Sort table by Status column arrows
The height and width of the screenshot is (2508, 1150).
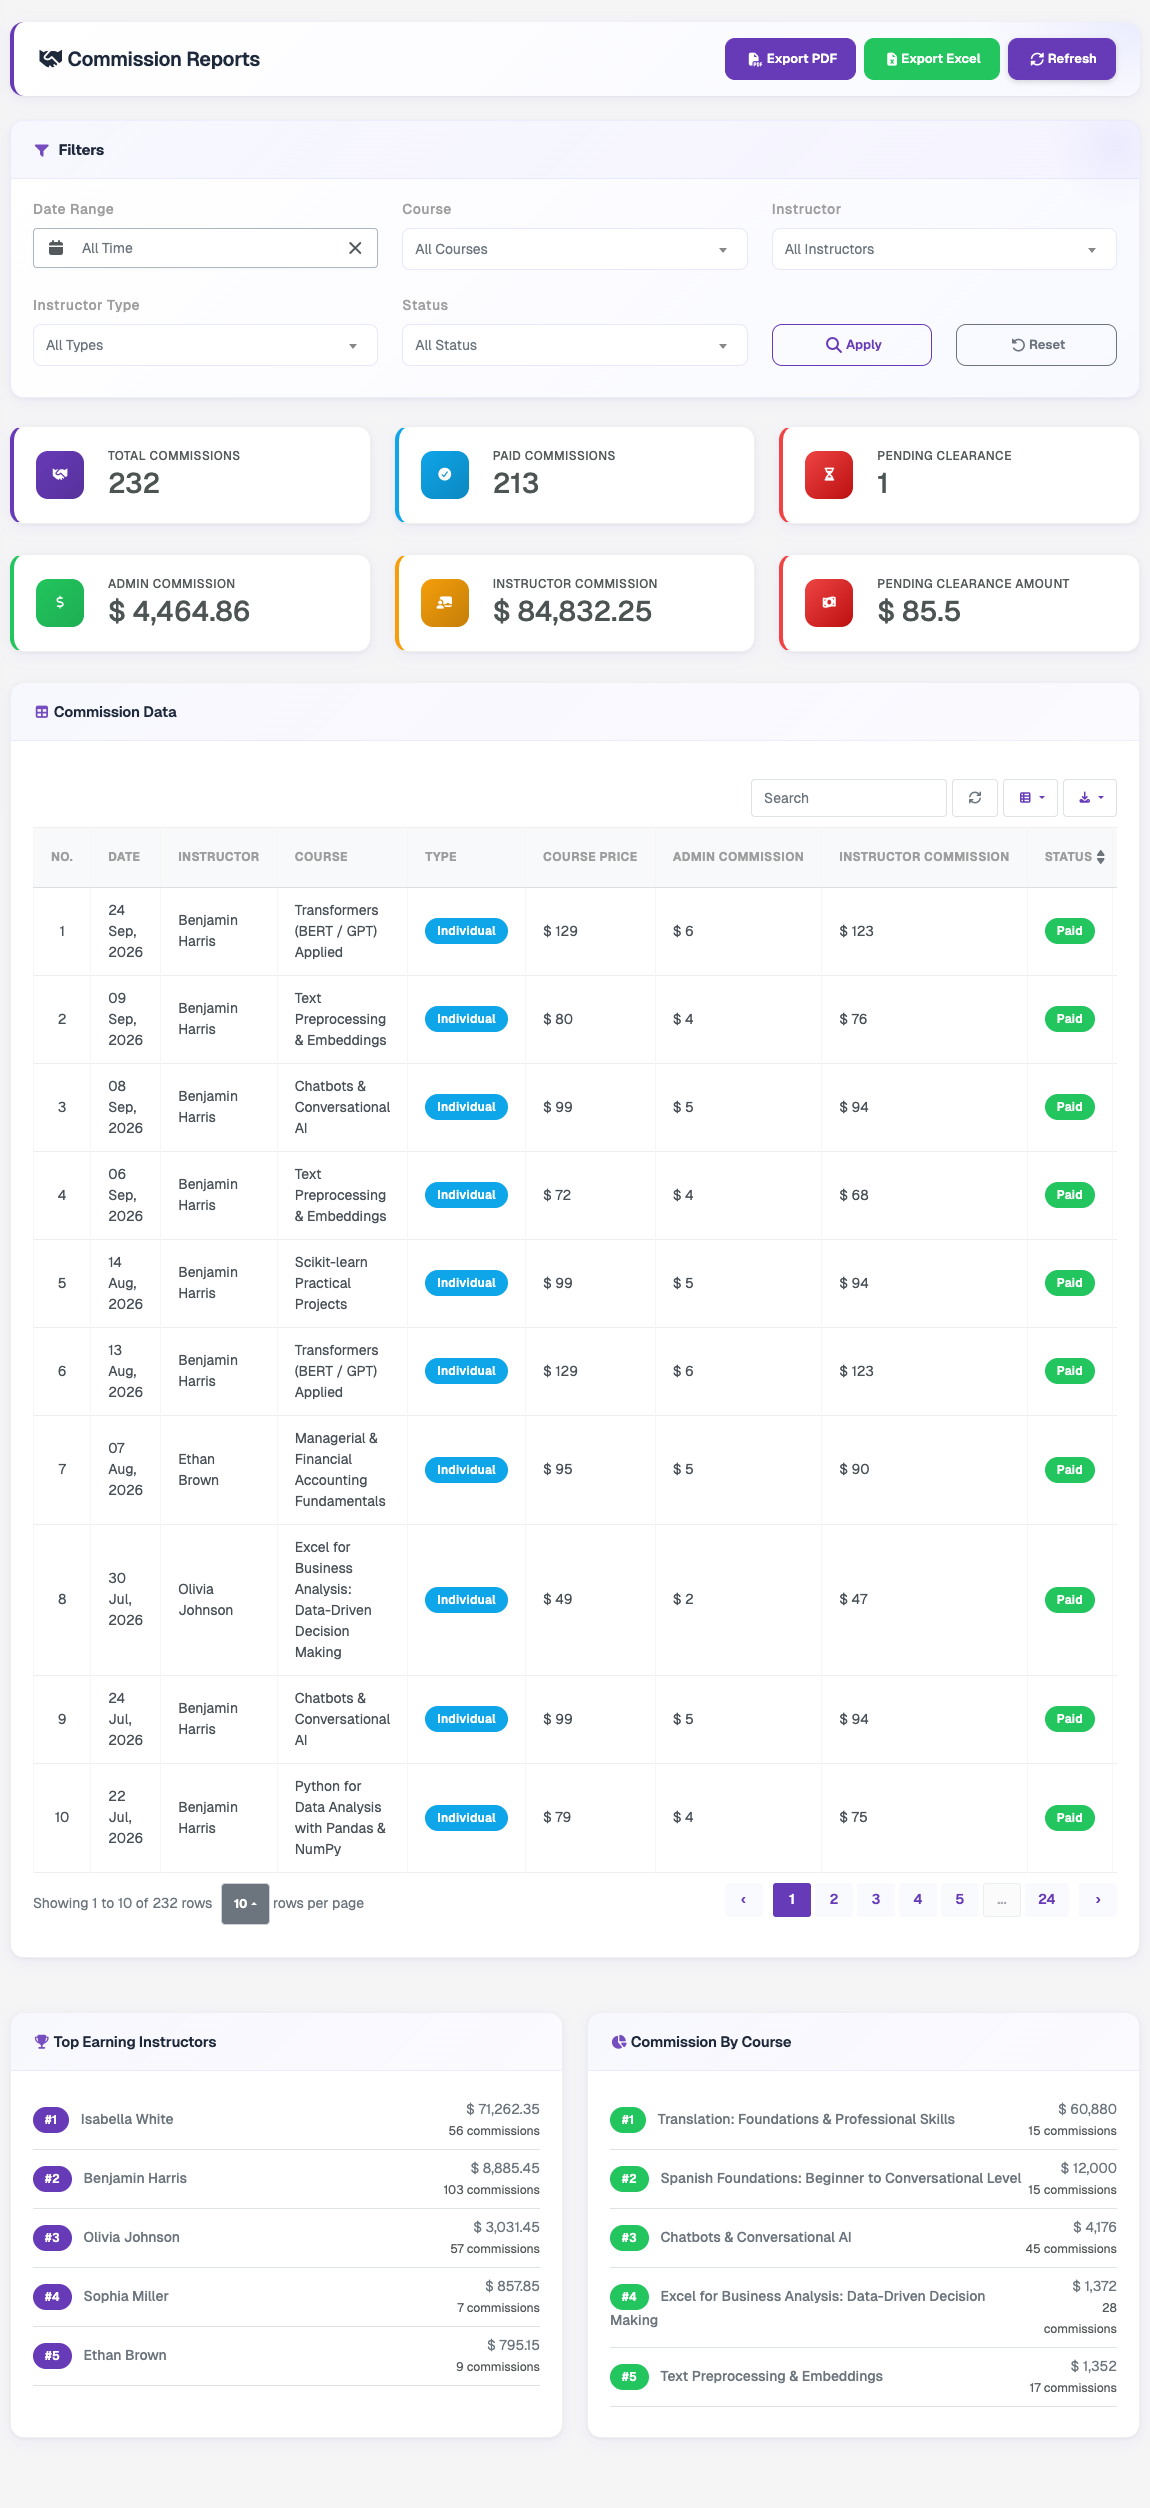point(1100,857)
